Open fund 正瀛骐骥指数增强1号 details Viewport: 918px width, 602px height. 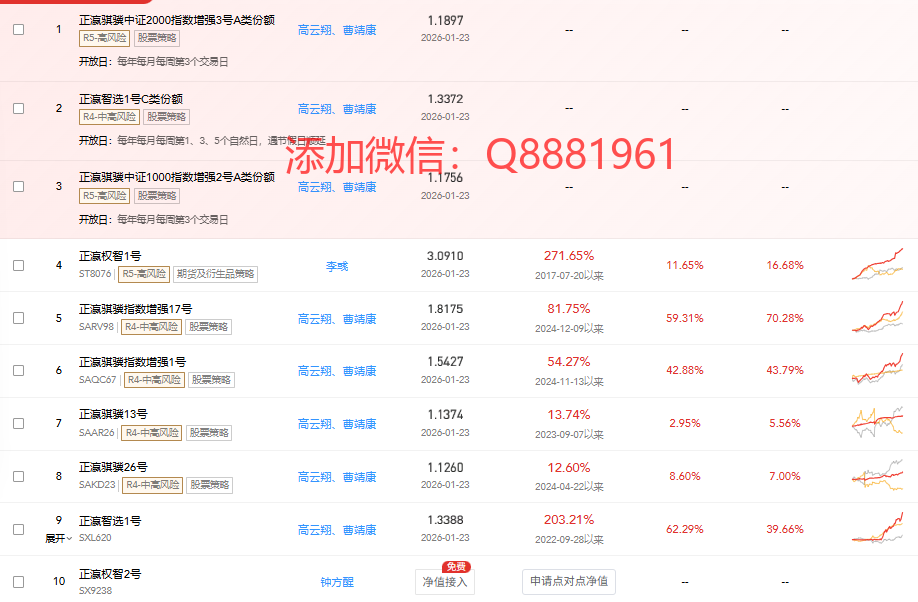pyautogui.click(x=132, y=361)
